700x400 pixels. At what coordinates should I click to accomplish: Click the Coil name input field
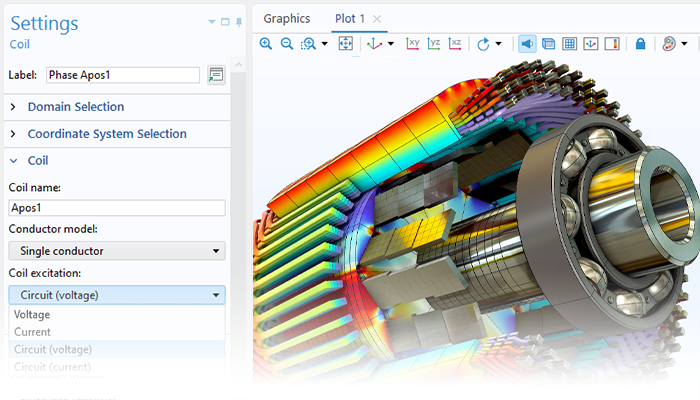(117, 208)
